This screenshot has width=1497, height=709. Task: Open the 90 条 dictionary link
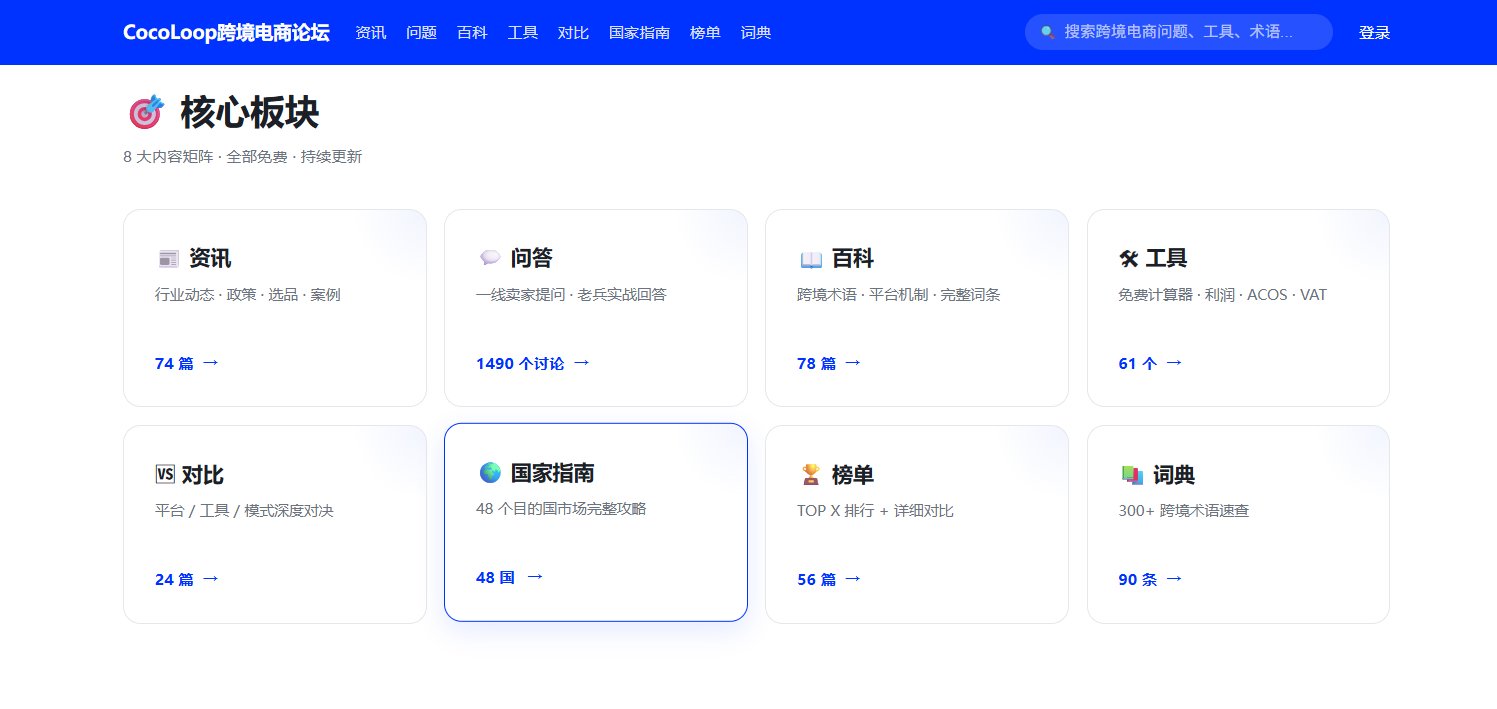pyautogui.click(x=1150, y=579)
